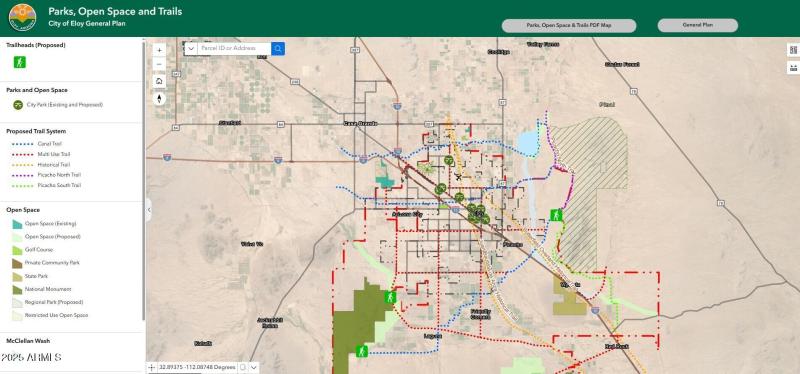
Task: Click the State Park tan swatch
Action: (17, 276)
